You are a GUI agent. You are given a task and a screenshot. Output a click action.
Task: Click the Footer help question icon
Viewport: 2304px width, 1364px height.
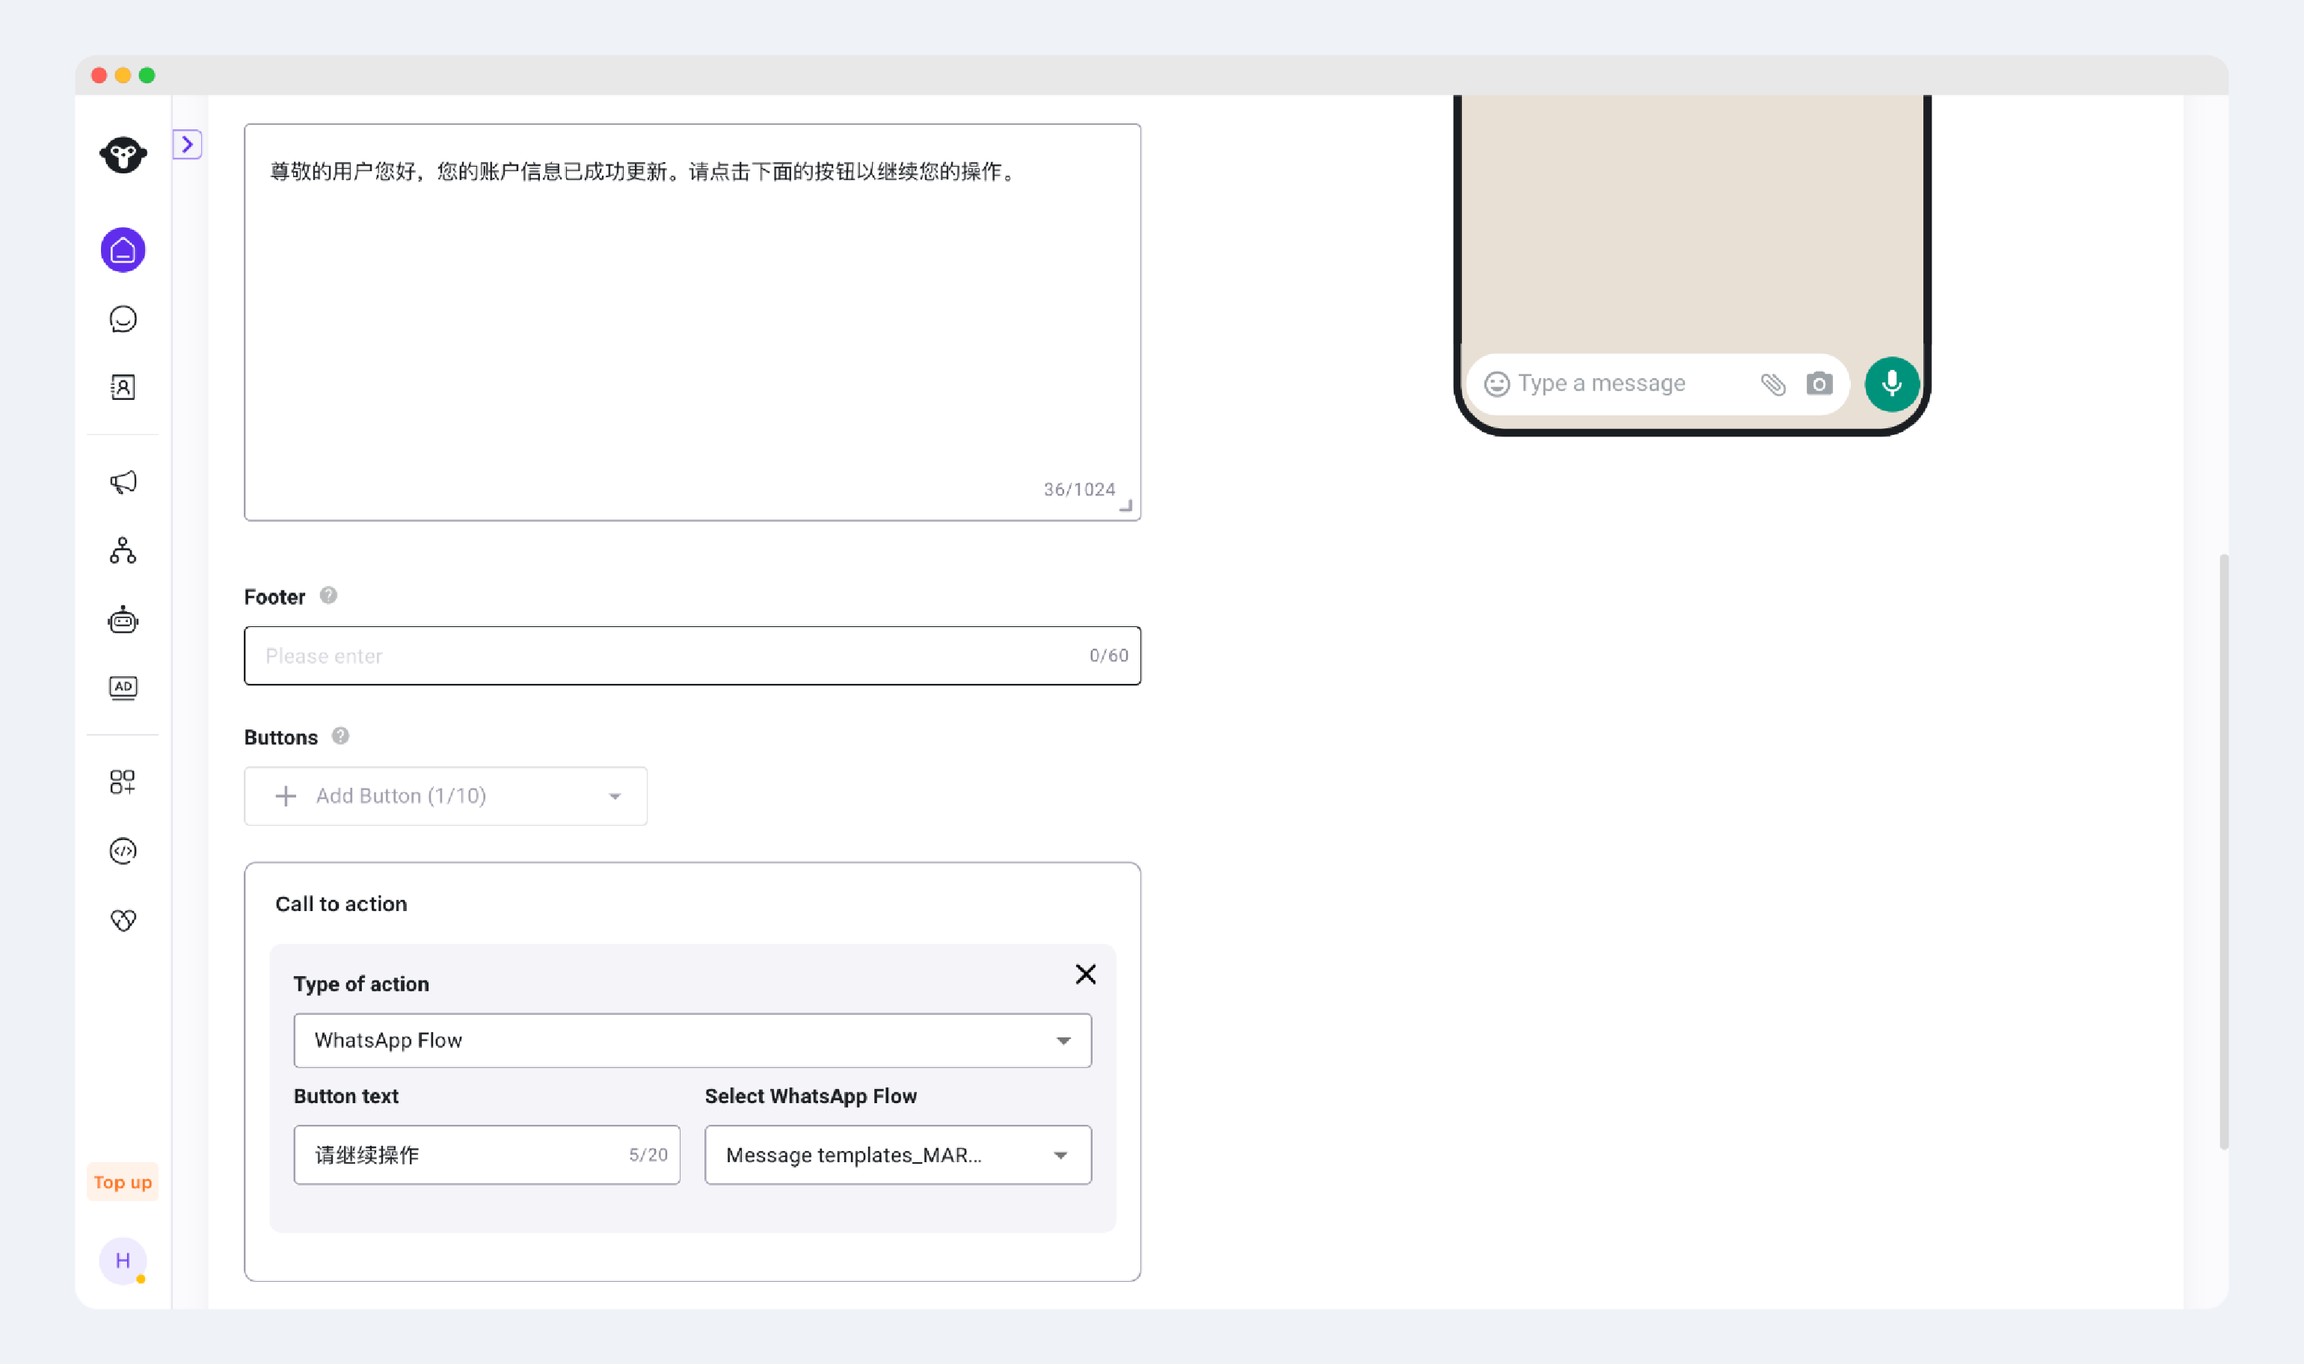click(x=328, y=596)
